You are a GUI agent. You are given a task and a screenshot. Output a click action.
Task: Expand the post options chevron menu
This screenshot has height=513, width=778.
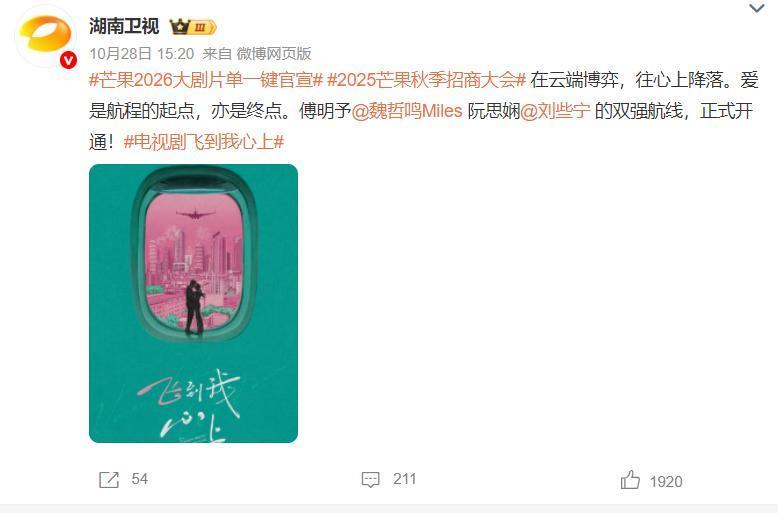click(756, 8)
